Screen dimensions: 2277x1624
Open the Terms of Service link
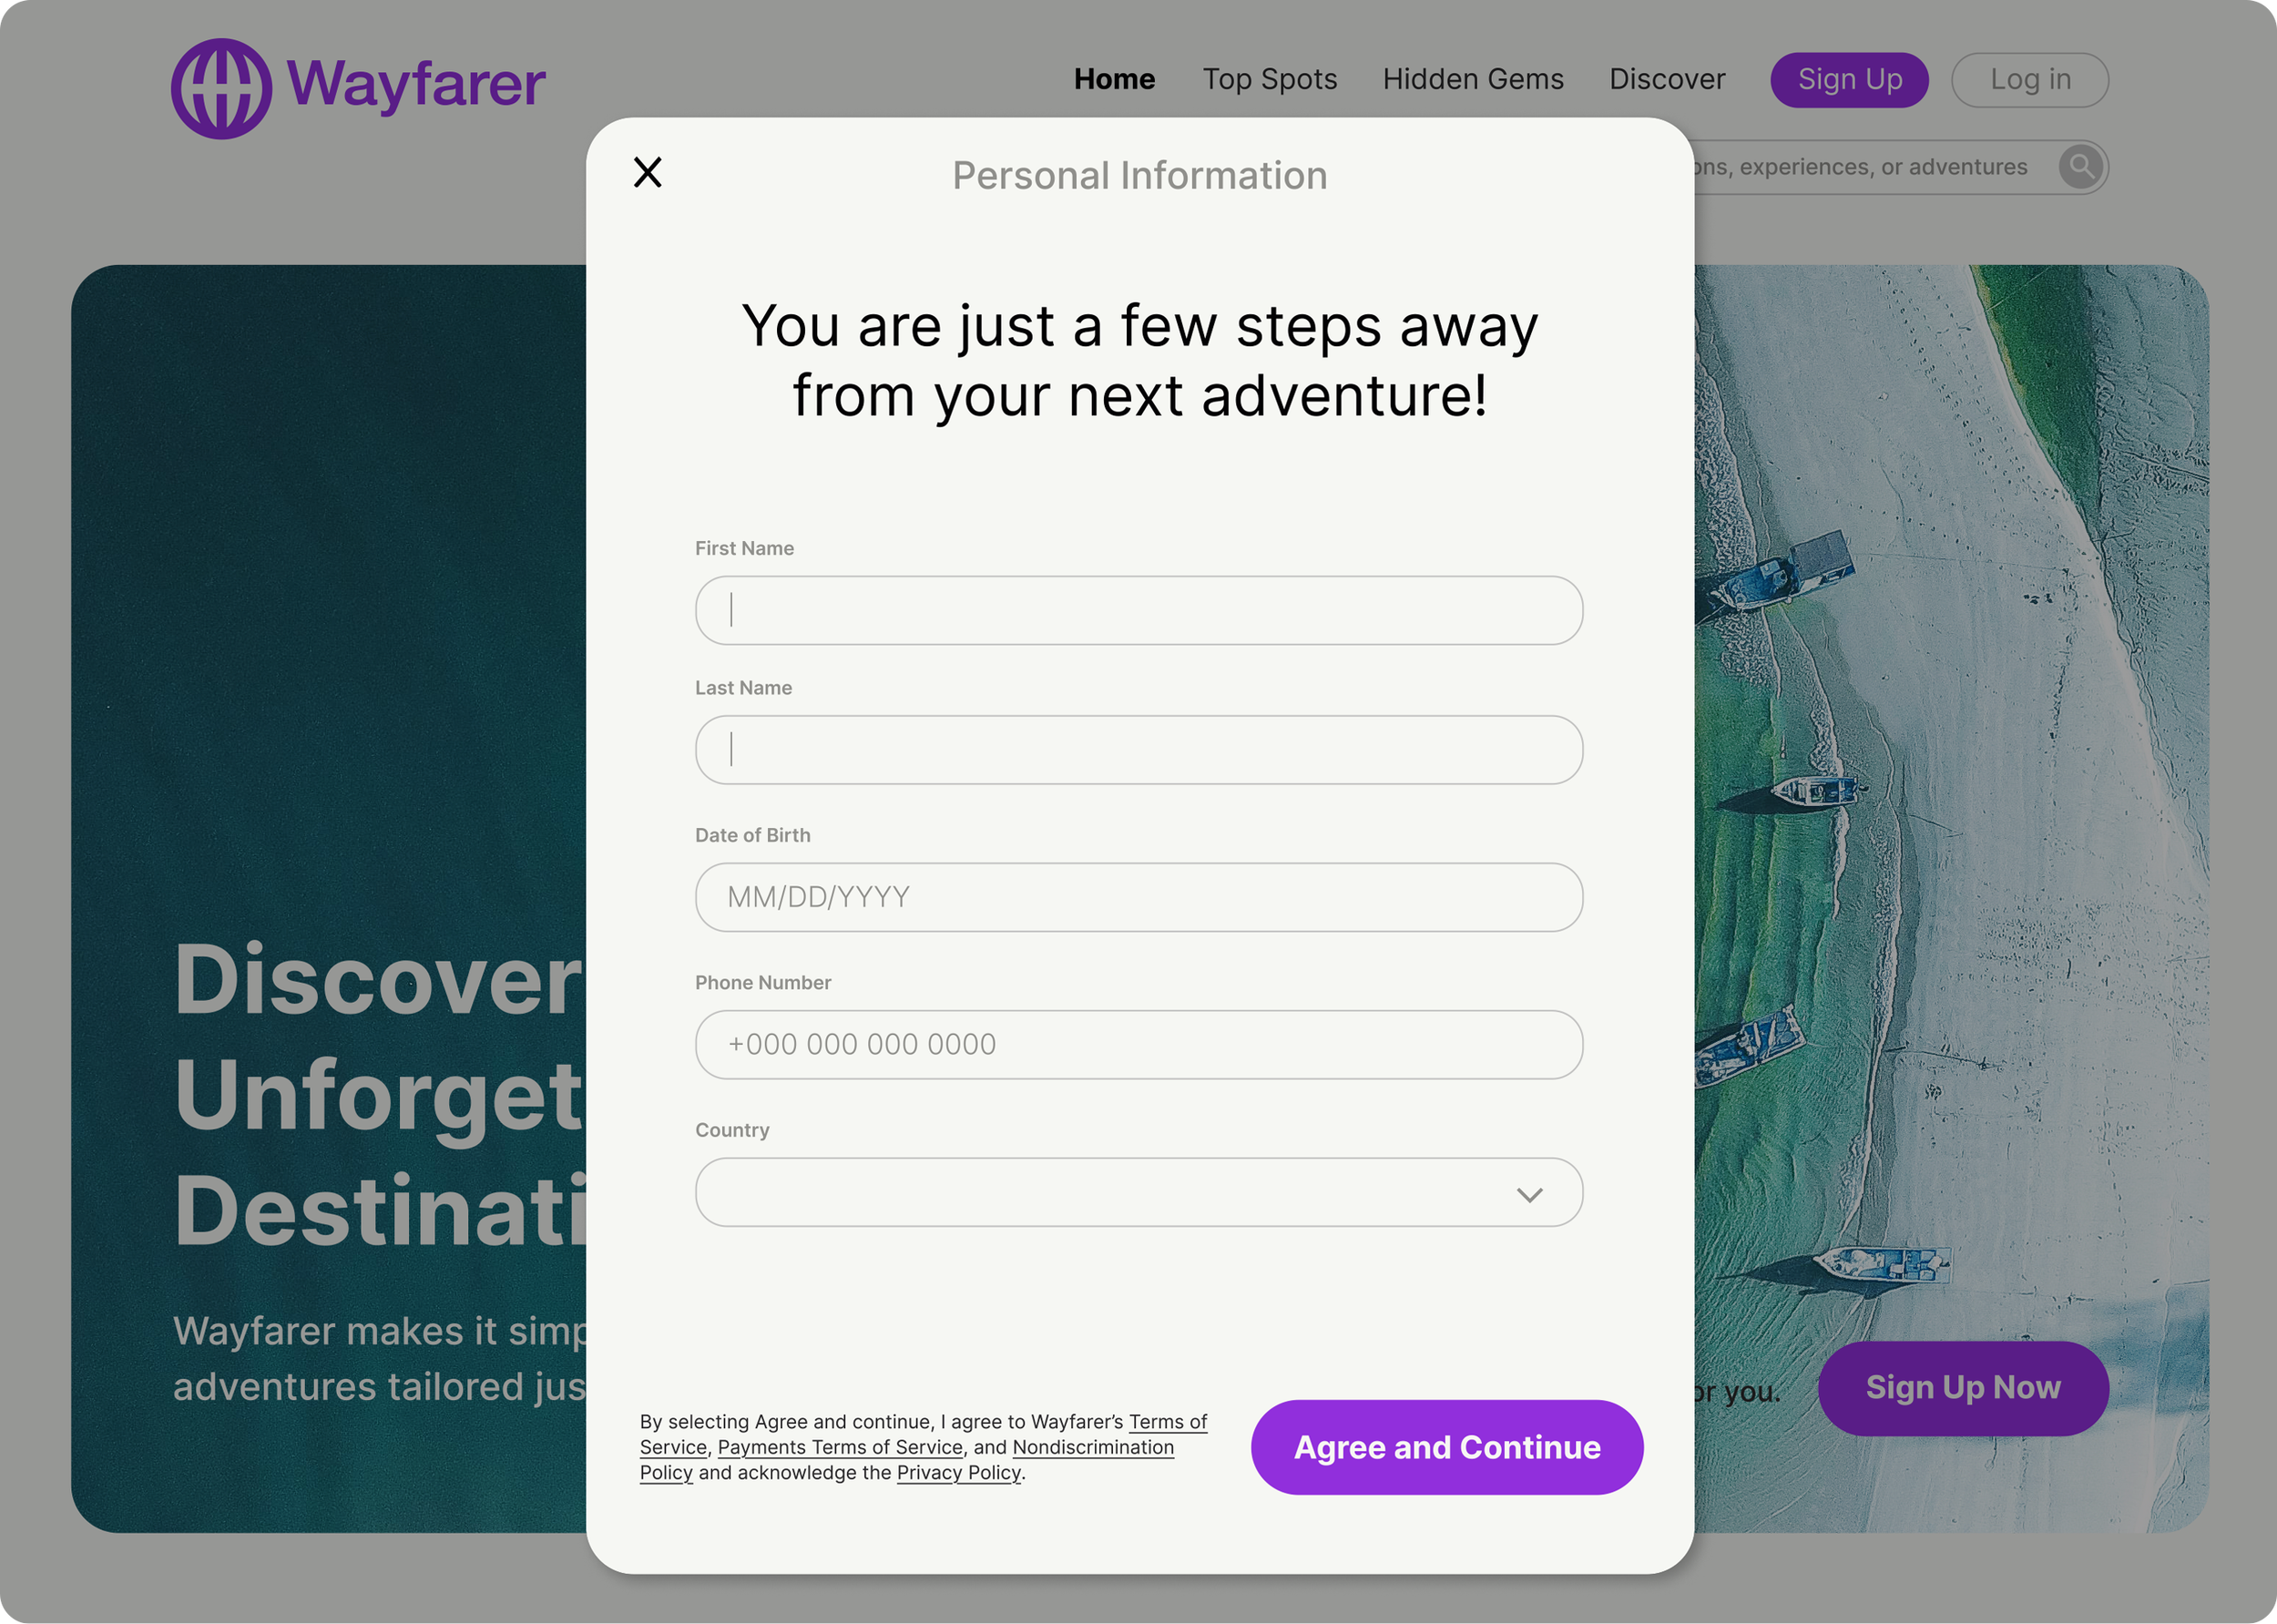1167,1422
